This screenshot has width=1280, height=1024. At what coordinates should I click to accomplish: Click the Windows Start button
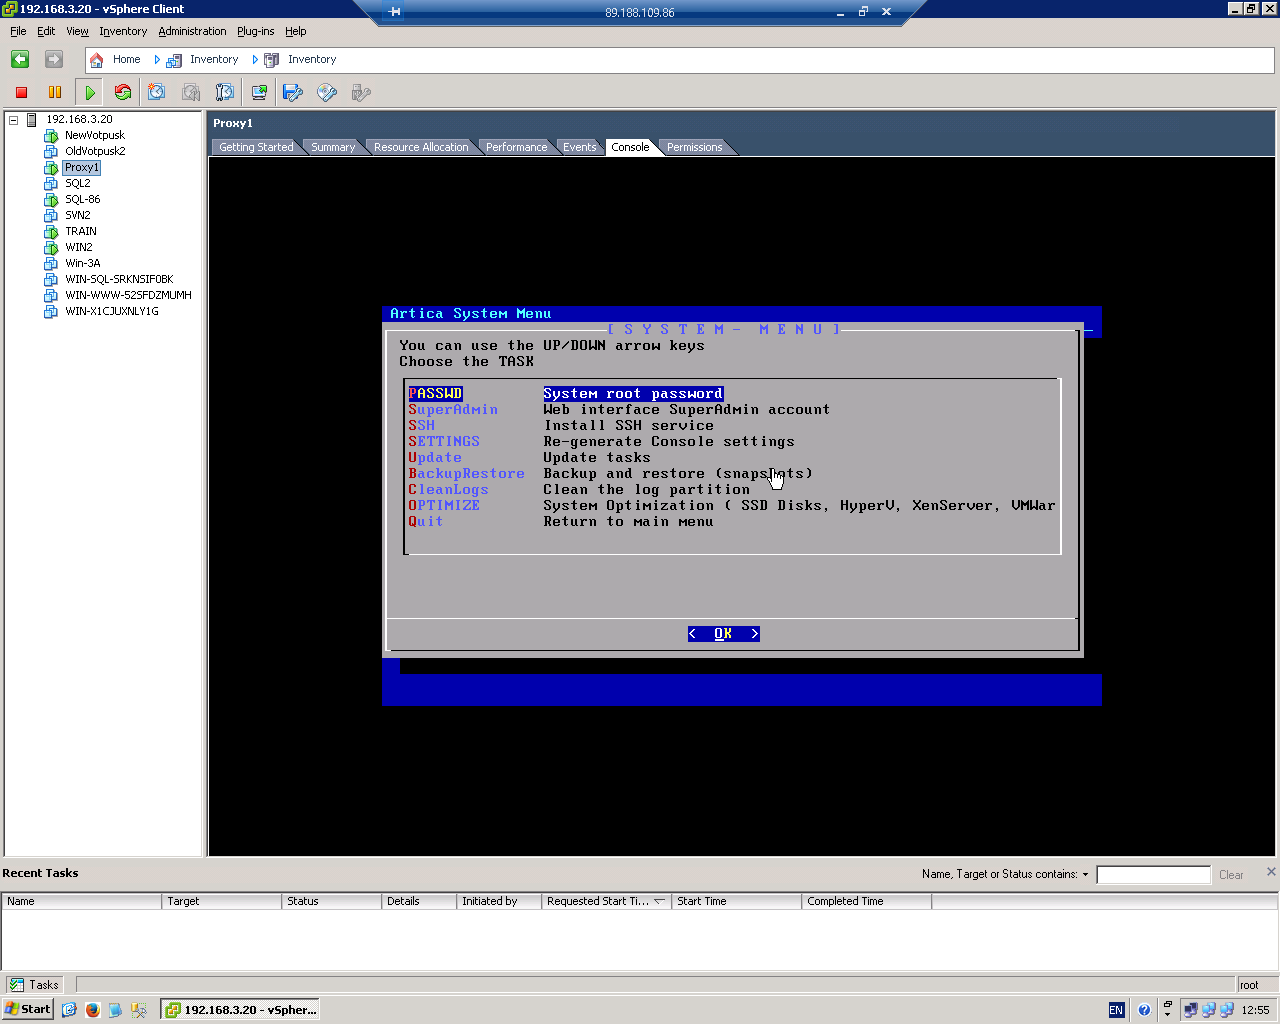click(27, 1009)
